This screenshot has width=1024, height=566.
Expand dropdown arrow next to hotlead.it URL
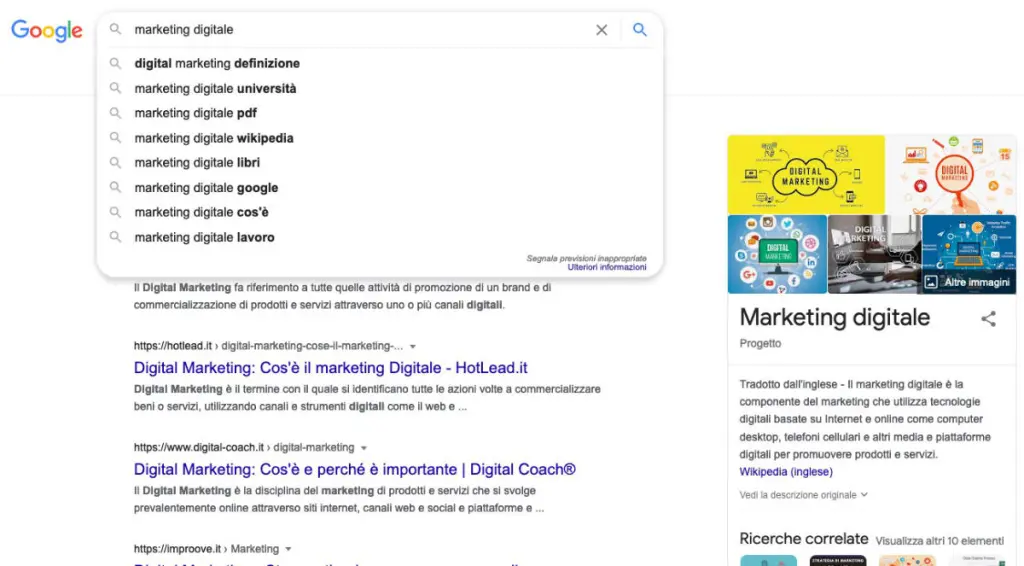click(x=413, y=347)
